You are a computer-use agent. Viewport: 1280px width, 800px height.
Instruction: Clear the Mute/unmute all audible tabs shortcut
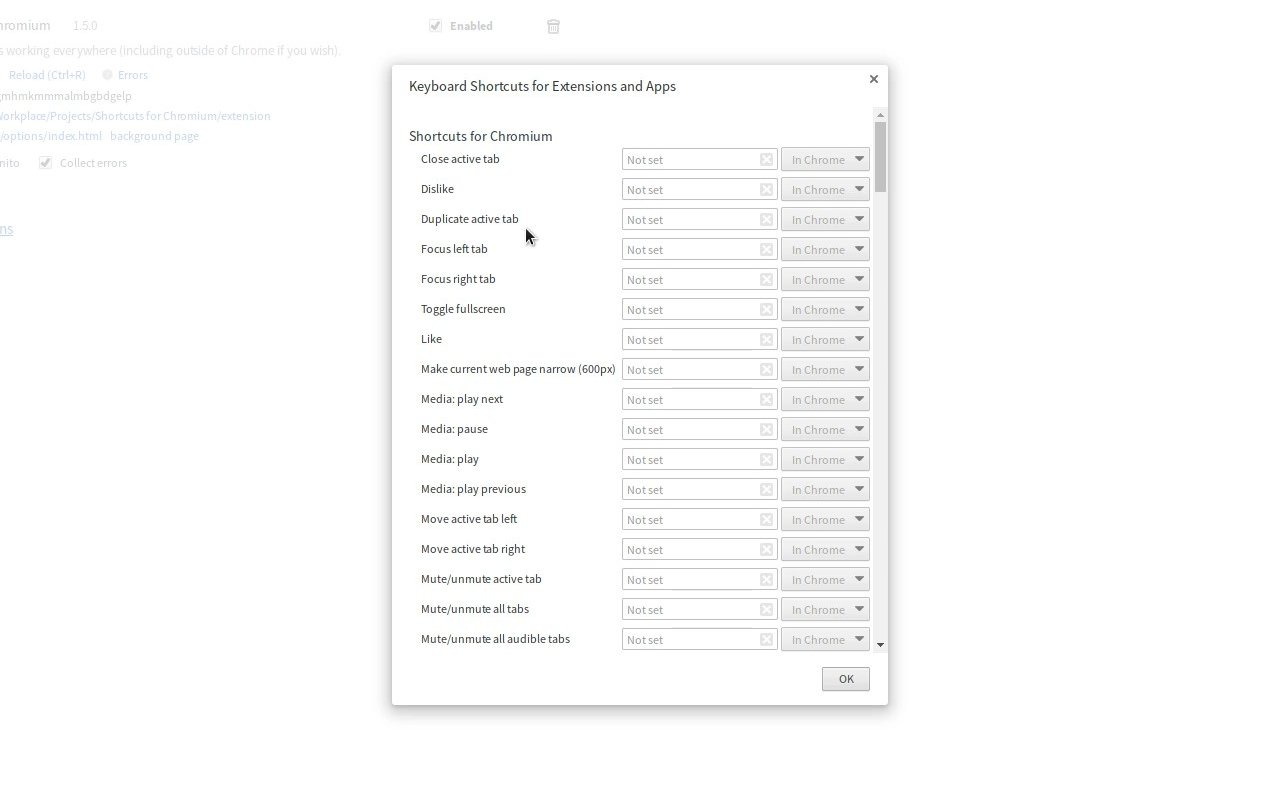pos(766,640)
